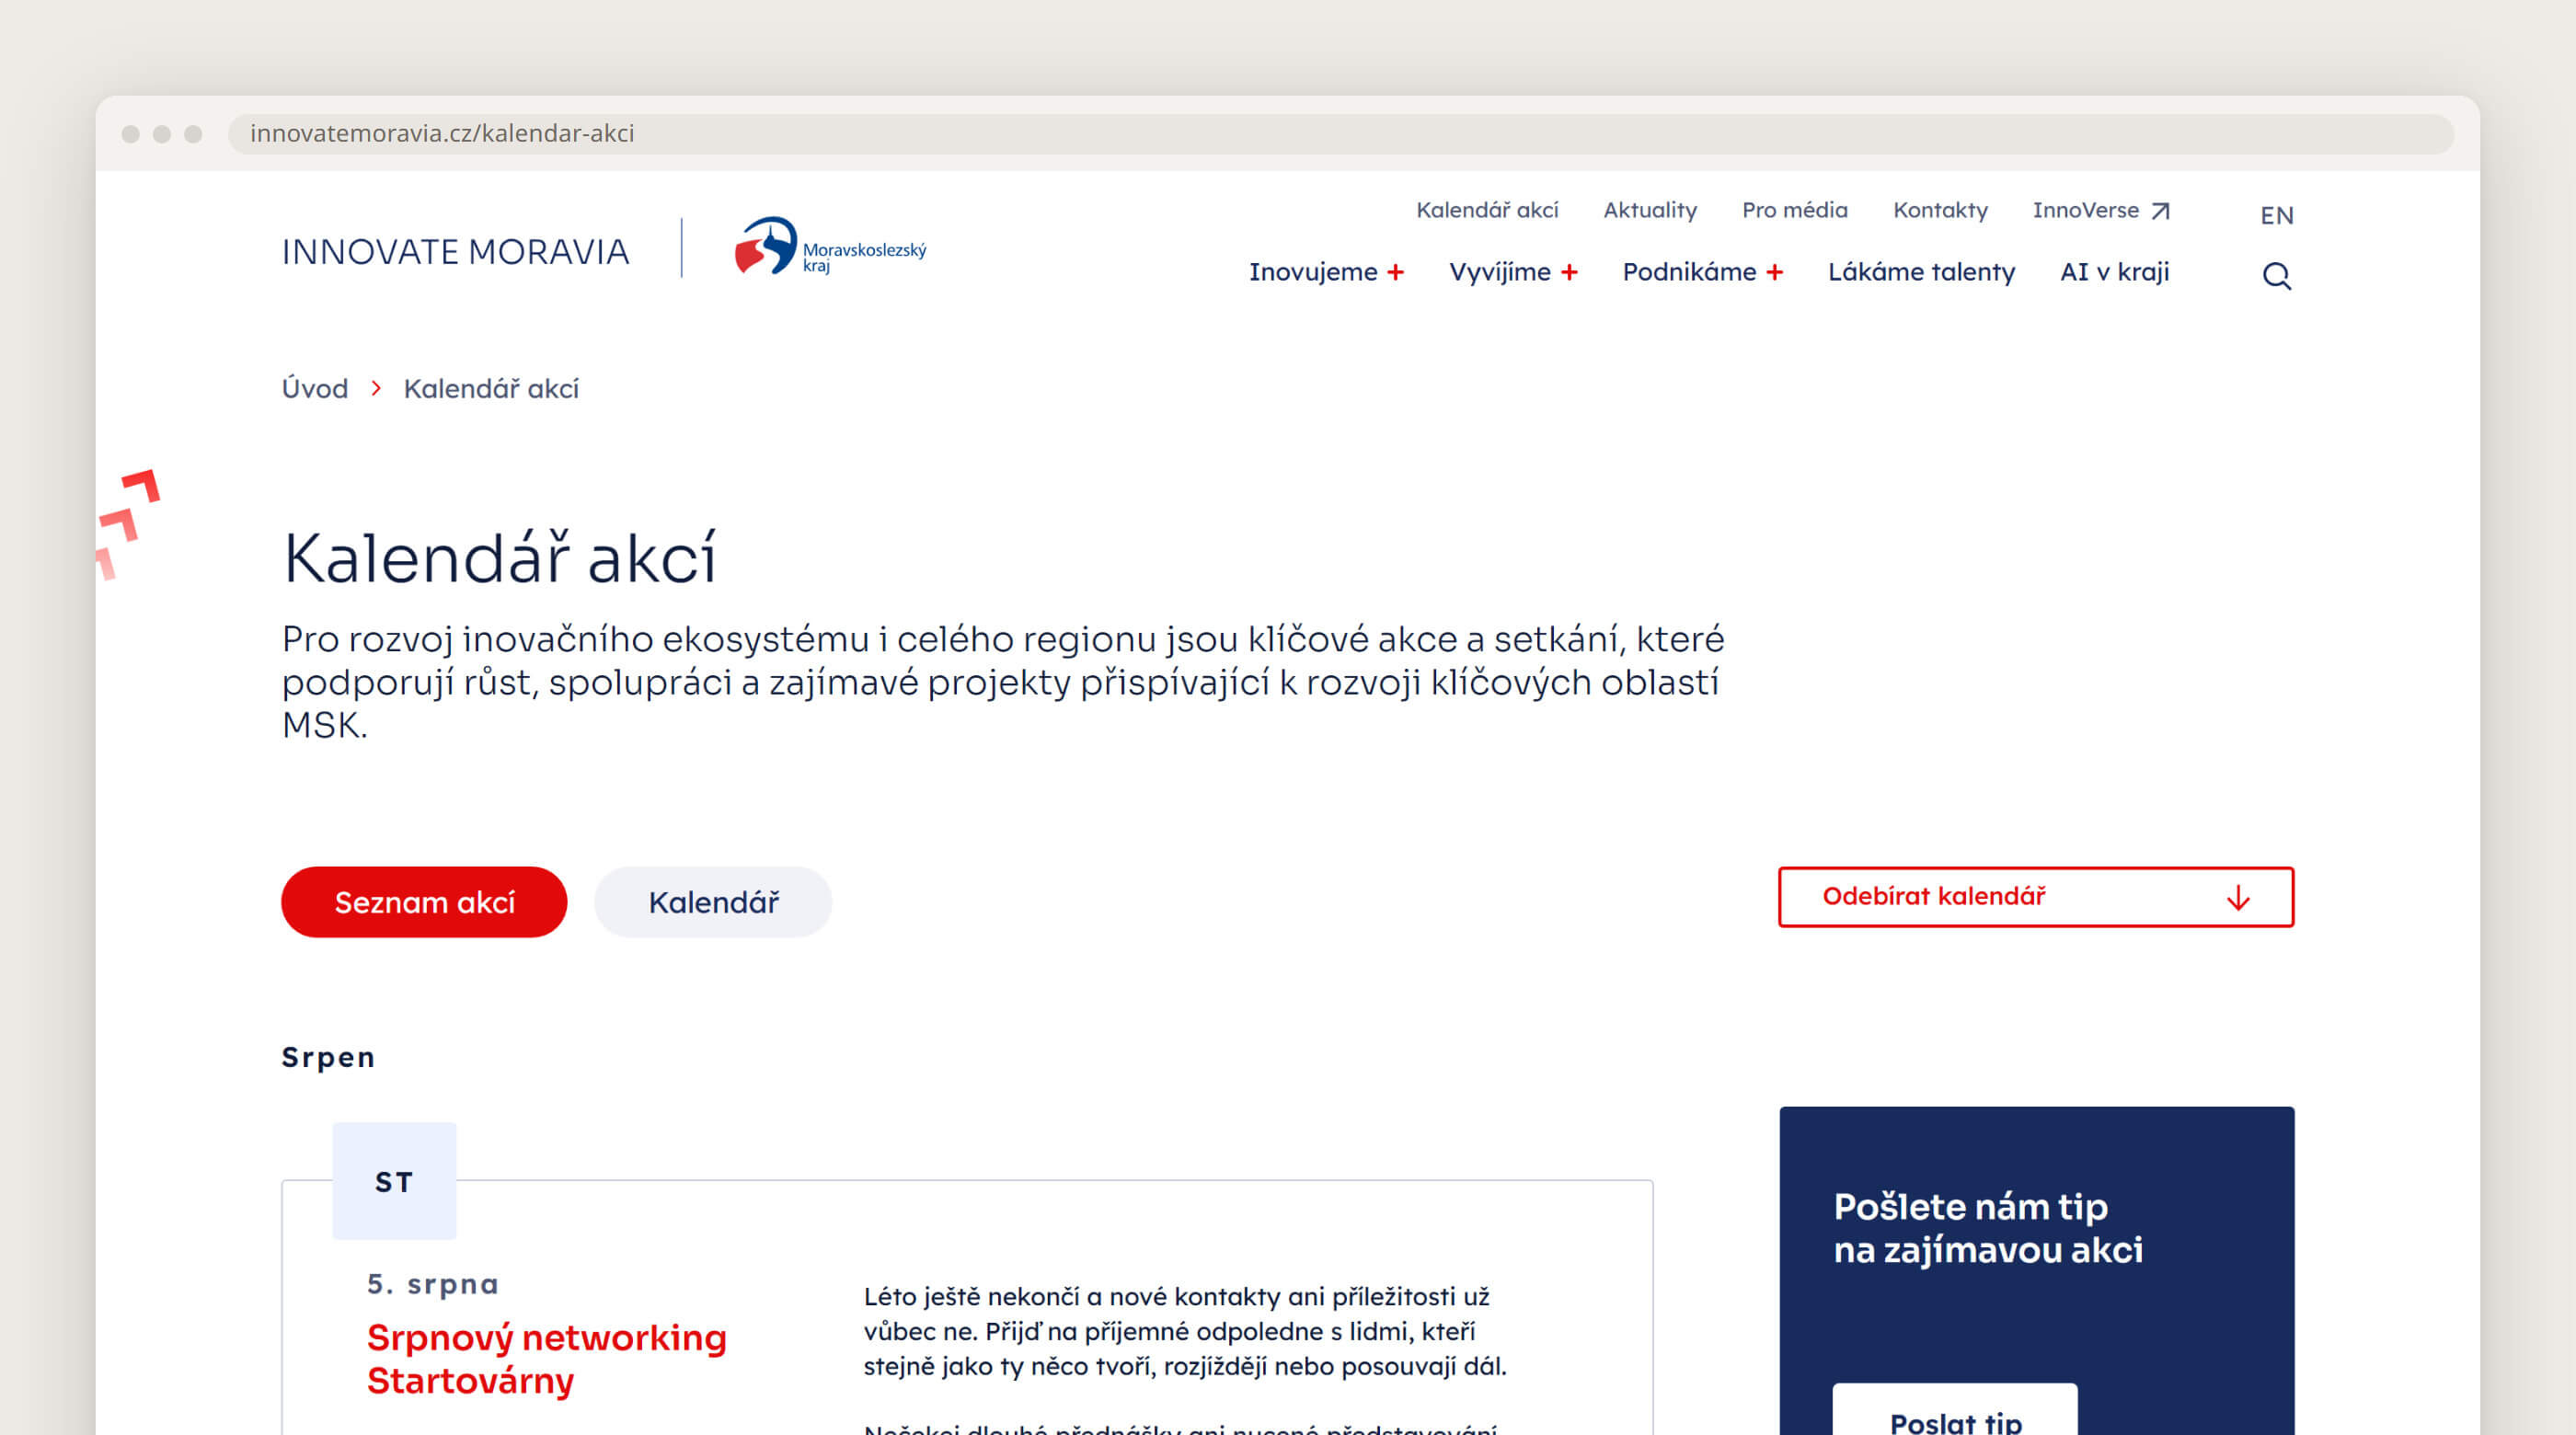
Task: Expand the Inovujeme menu plus icon
Action: (1395, 272)
